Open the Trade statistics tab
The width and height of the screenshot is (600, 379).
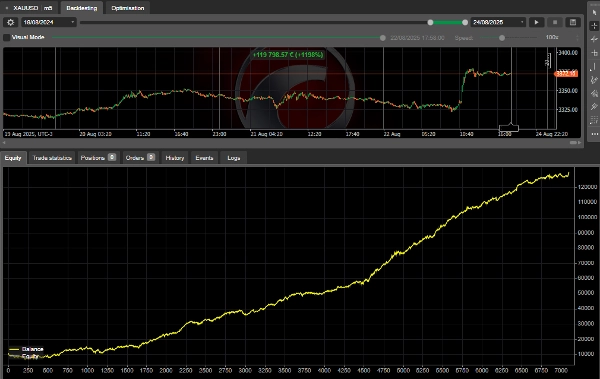tap(52, 158)
